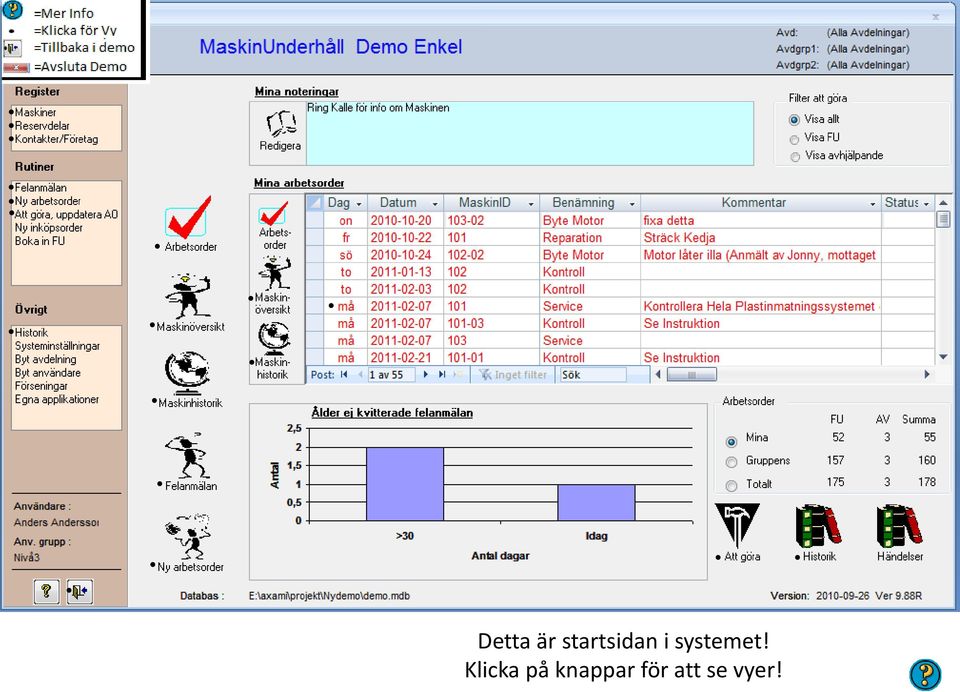Click the exit door button in sidebar

tap(80, 591)
